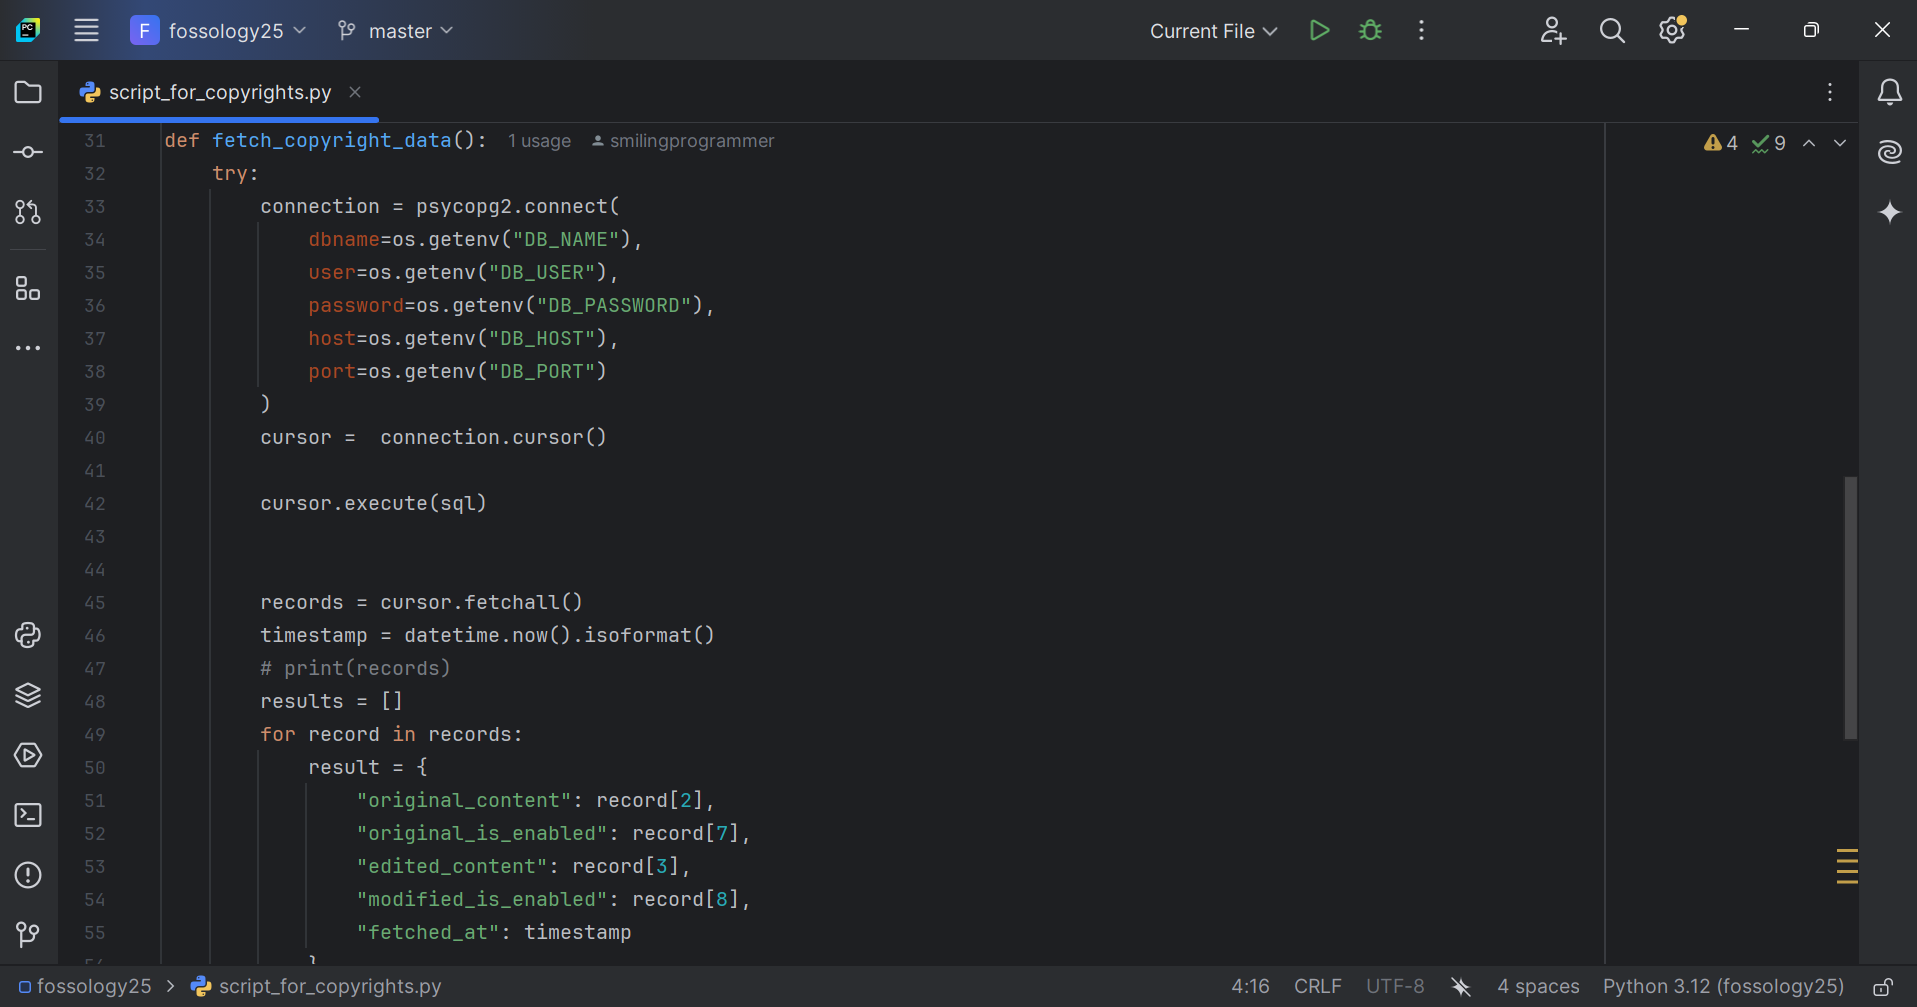Image resolution: width=1917 pixels, height=1007 pixels.
Task: Run the current file
Action: [1320, 30]
